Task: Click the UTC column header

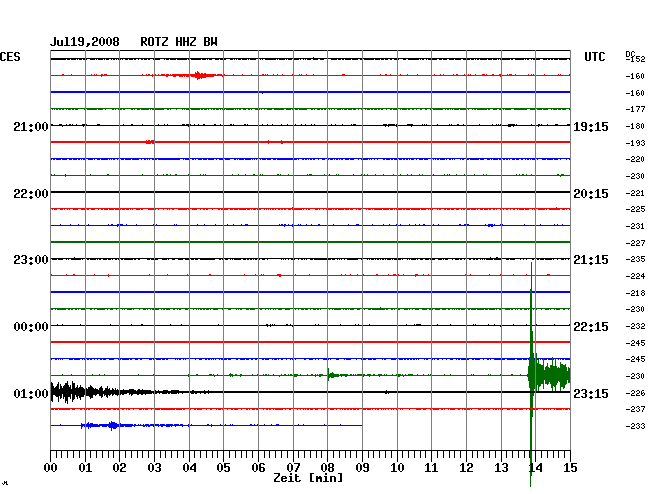Action: tap(594, 57)
